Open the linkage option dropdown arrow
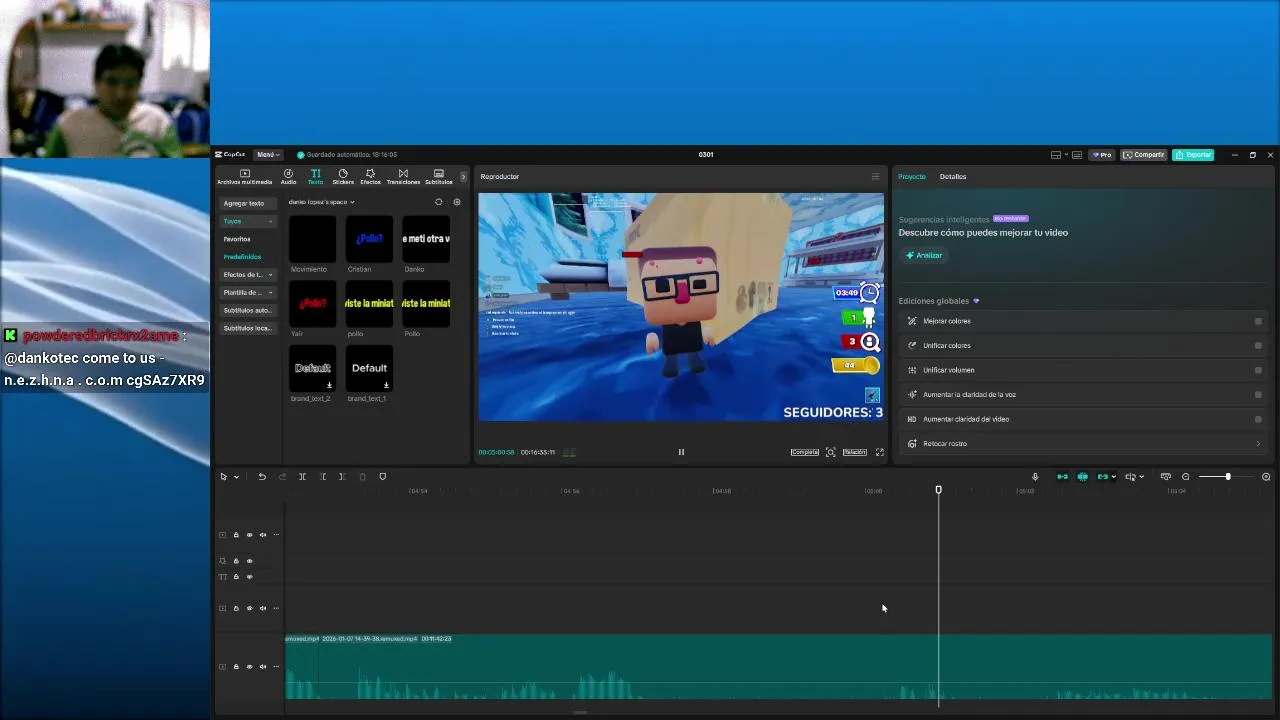This screenshot has height=720, width=1280. pyautogui.click(x=1113, y=477)
